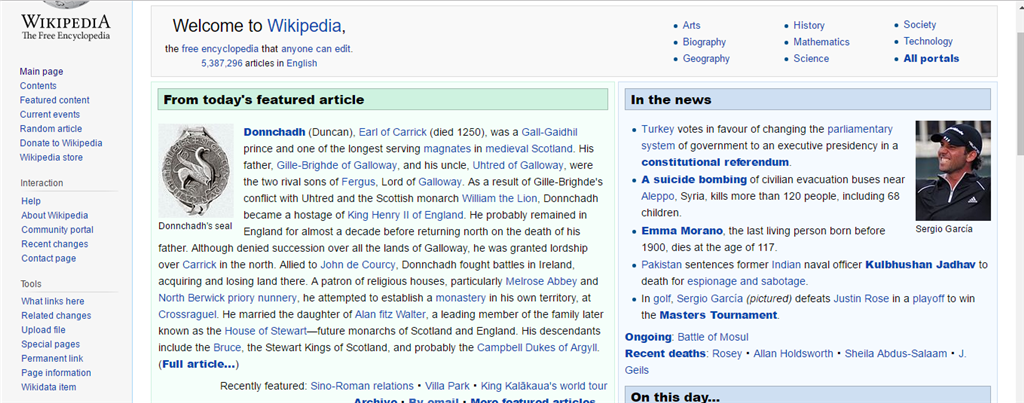Open English link below the welcome heading
Image resolution: width=1024 pixels, height=403 pixels.
pyautogui.click(x=302, y=63)
